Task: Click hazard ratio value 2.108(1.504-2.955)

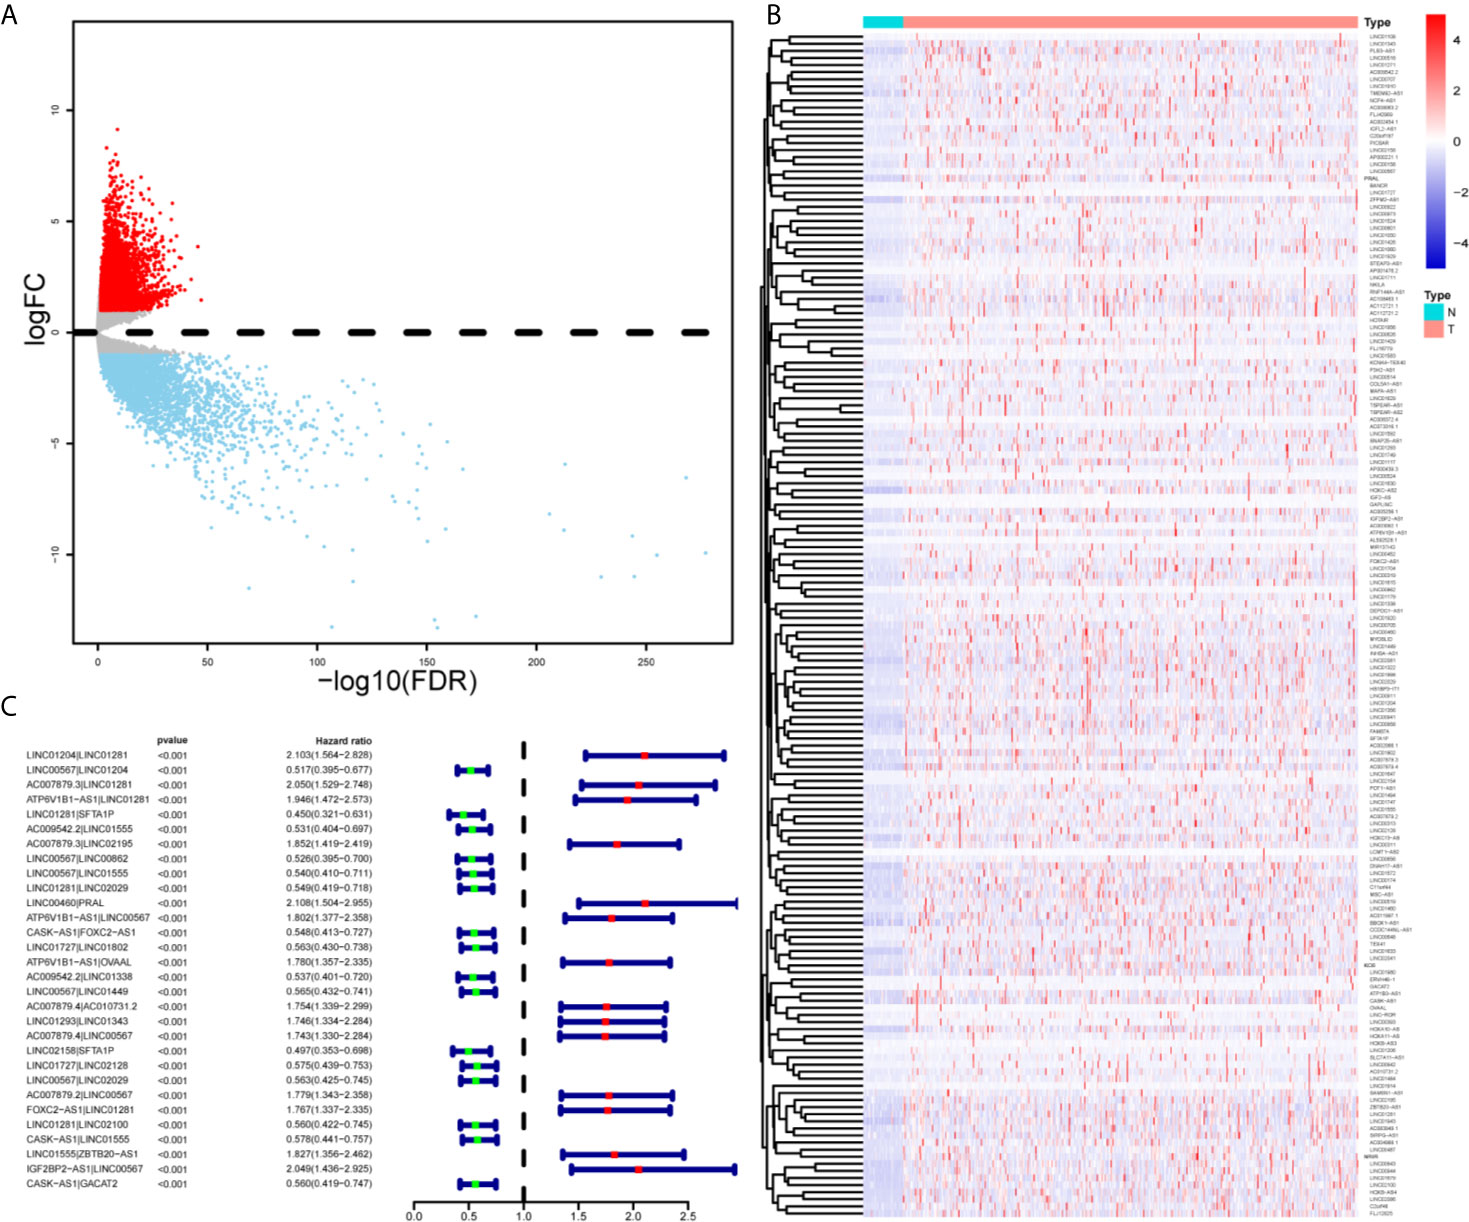Action: [x=329, y=903]
